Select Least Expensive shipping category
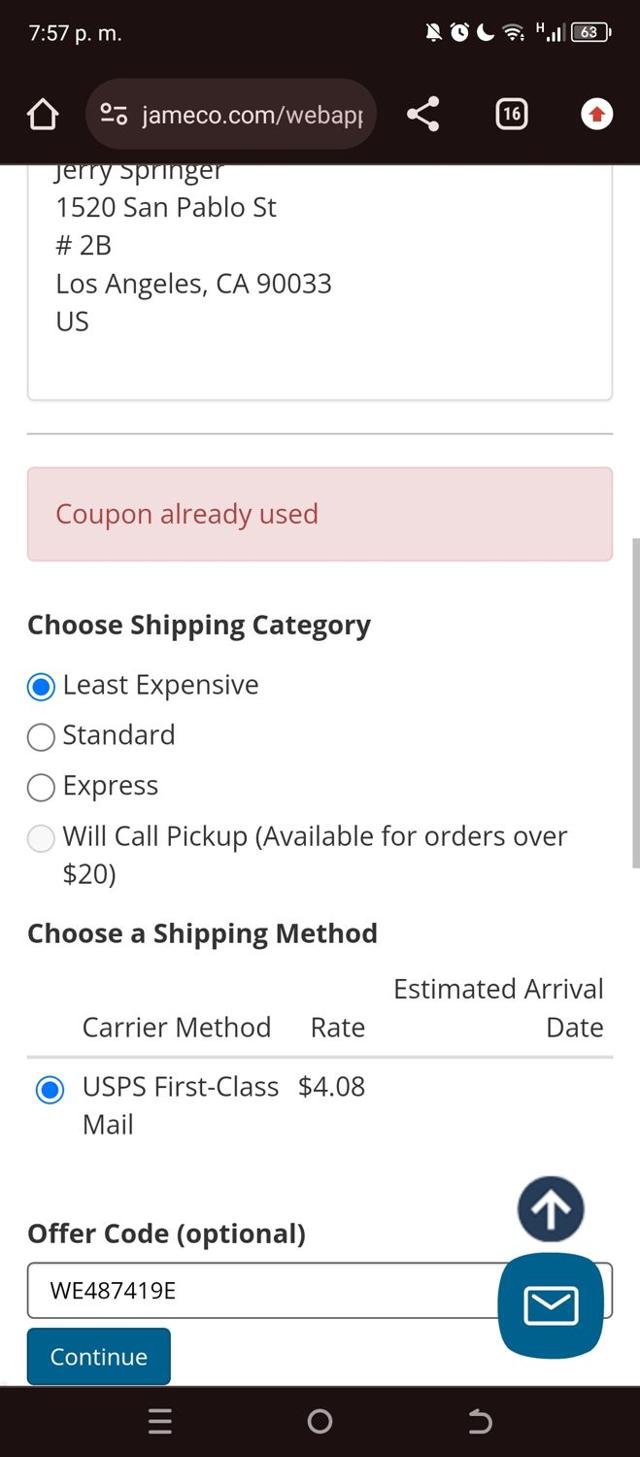The height and width of the screenshot is (1457, 640). click(x=41, y=687)
